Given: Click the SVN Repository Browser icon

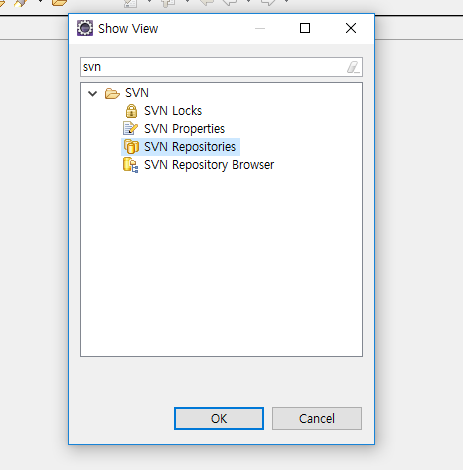Looking at the screenshot, I should pyautogui.click(x=130, y=165).
